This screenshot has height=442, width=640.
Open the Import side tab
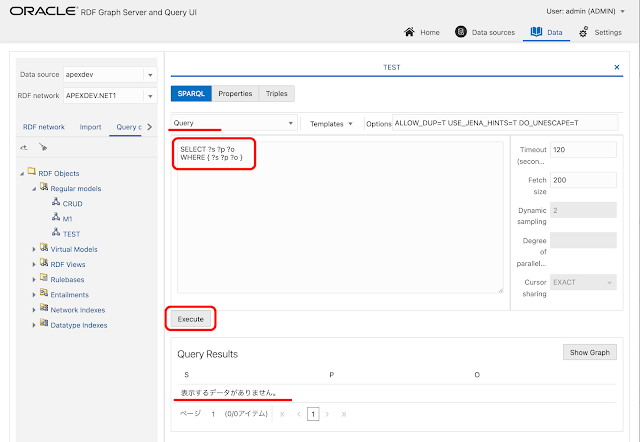[90, 127]
